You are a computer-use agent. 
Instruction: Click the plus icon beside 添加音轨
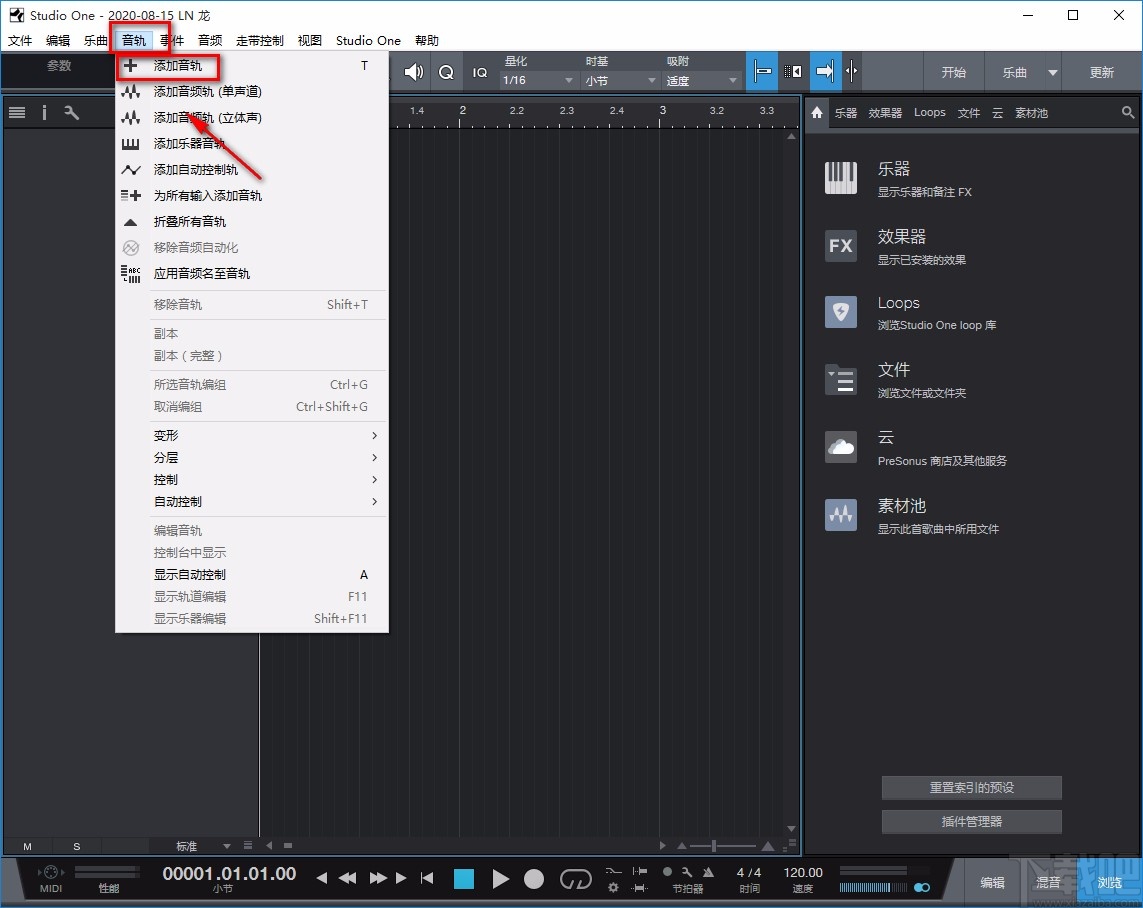130,66
